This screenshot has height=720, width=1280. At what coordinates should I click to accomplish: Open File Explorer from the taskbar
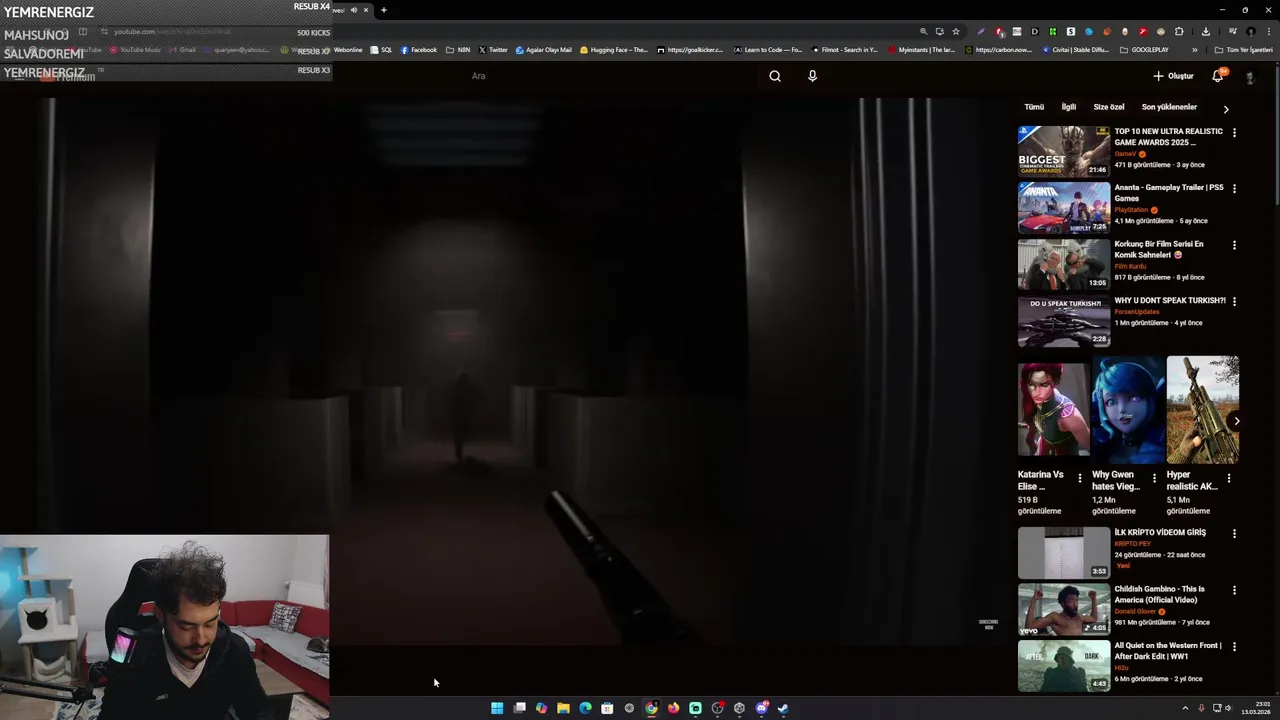tap(563, 708)
